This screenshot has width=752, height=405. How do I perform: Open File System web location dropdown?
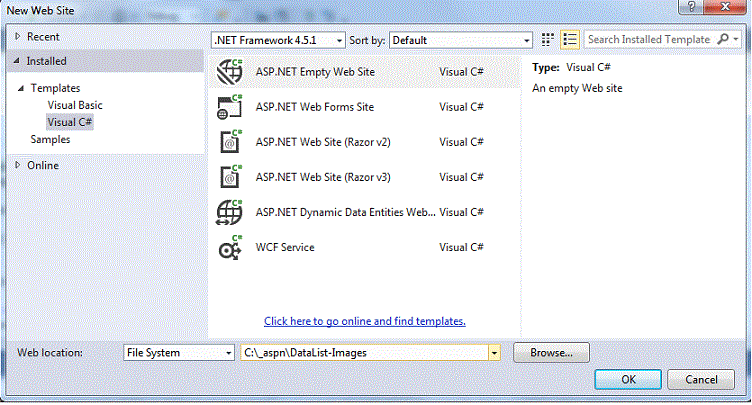tap(178, 353)
